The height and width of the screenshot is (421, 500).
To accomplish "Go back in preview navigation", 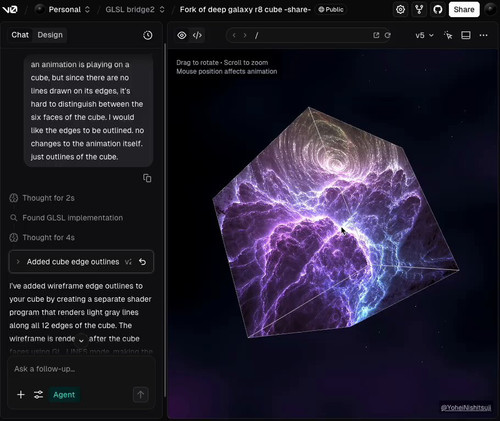I will tap(234, 35).
